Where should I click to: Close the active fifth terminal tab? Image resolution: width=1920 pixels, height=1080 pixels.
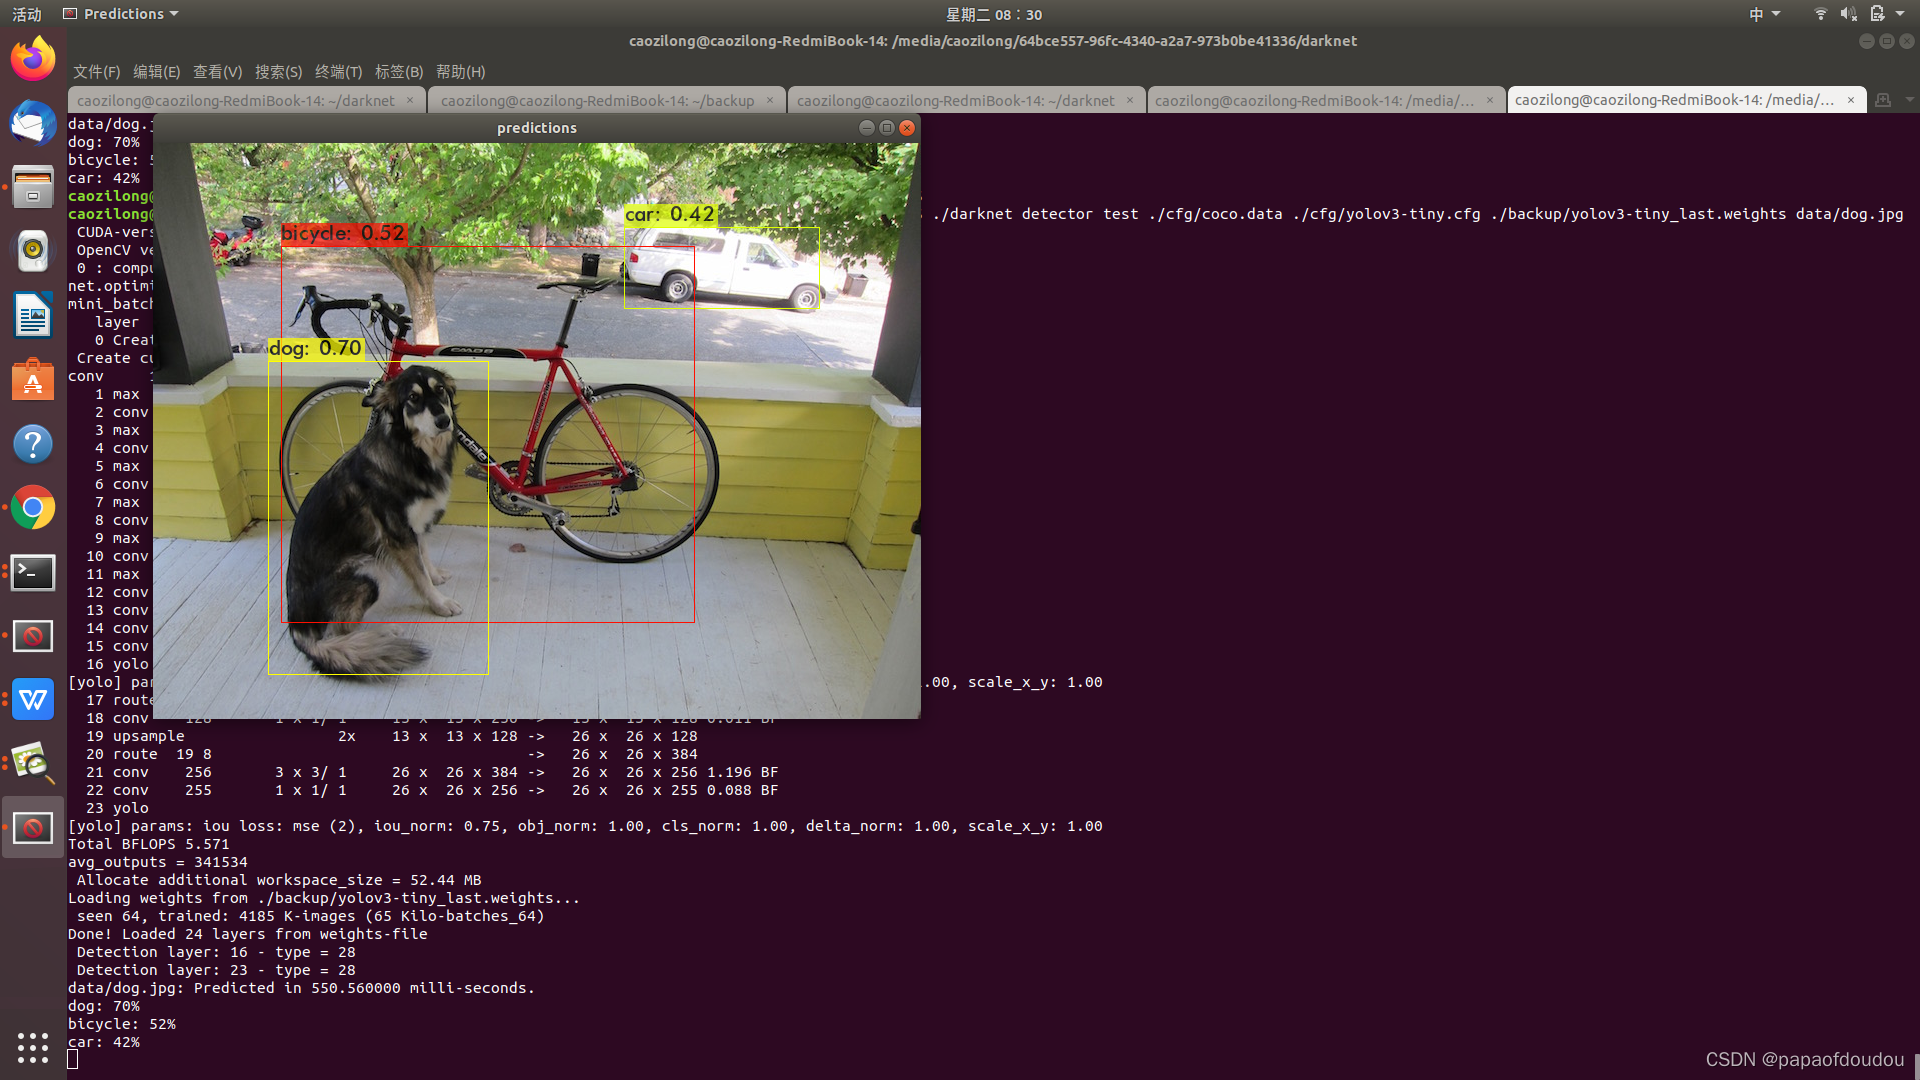[x=1850, y=100]
